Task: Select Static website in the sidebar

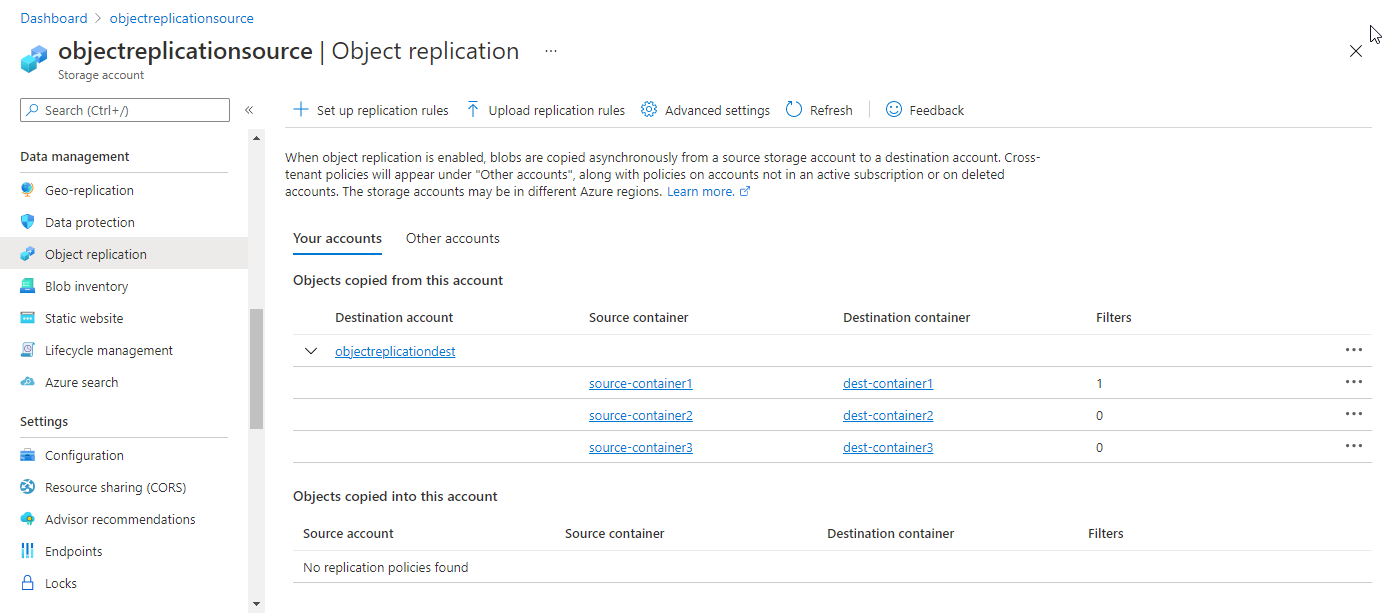Action: [84, 317]
